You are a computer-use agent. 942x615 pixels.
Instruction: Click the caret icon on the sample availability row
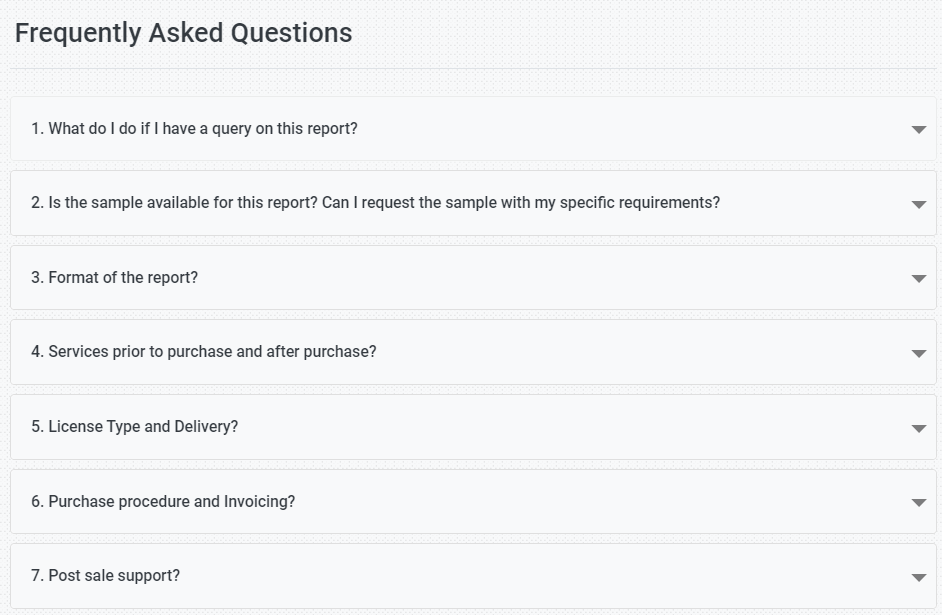[x=918, y=204]
